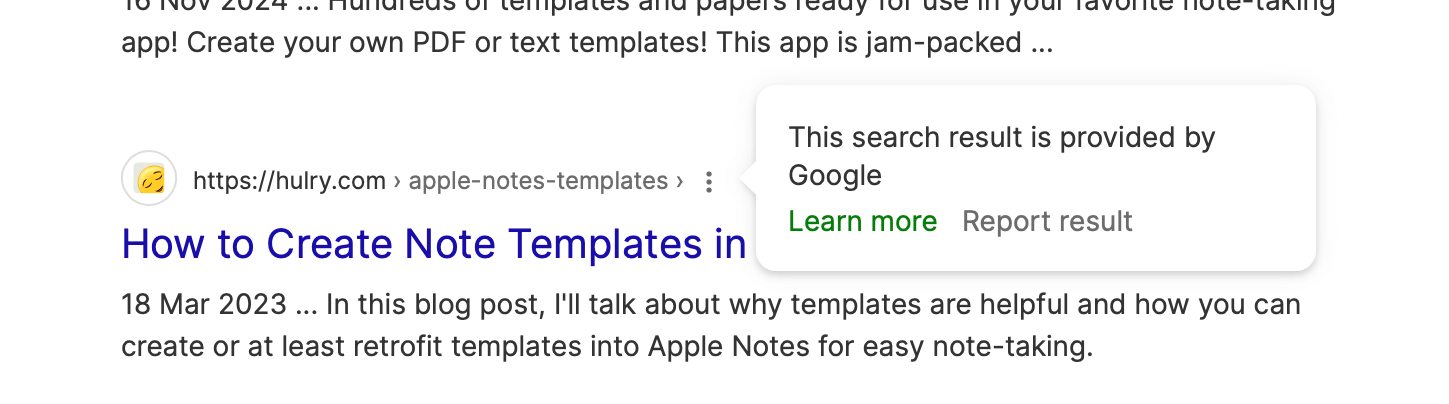Select the apple-notes-templates breadcrumb
Image resolution: width=1449 pixels, height=404 pixels.
point(538,181)
